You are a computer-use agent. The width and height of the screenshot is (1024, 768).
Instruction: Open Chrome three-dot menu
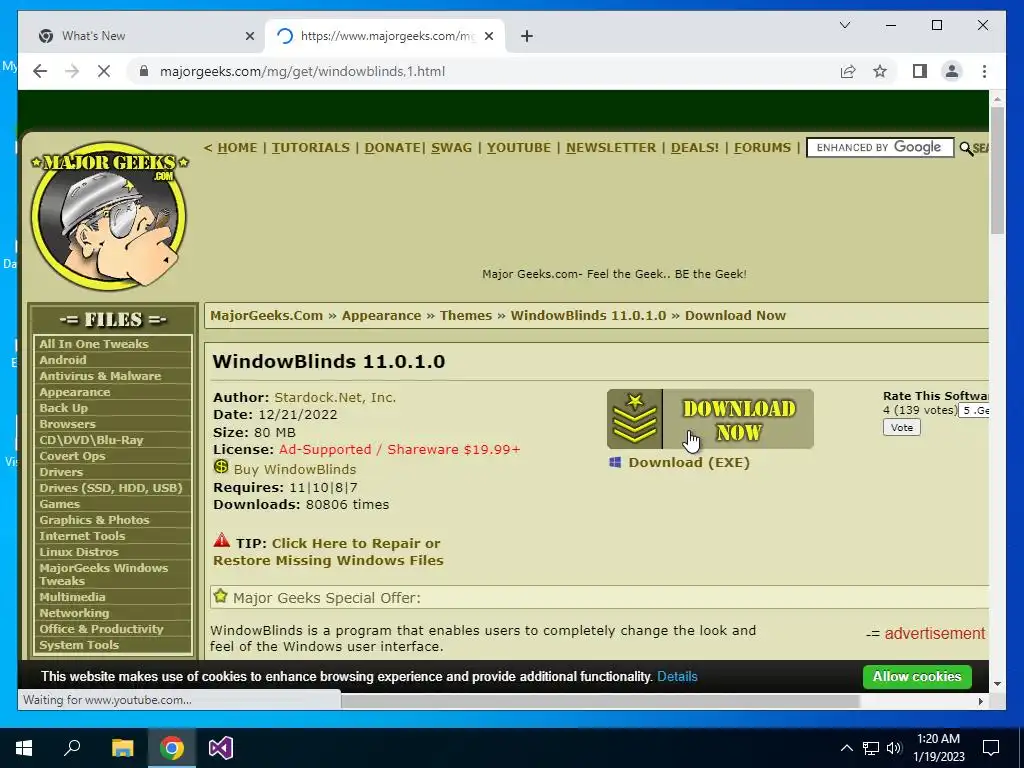tap(984, 71)
